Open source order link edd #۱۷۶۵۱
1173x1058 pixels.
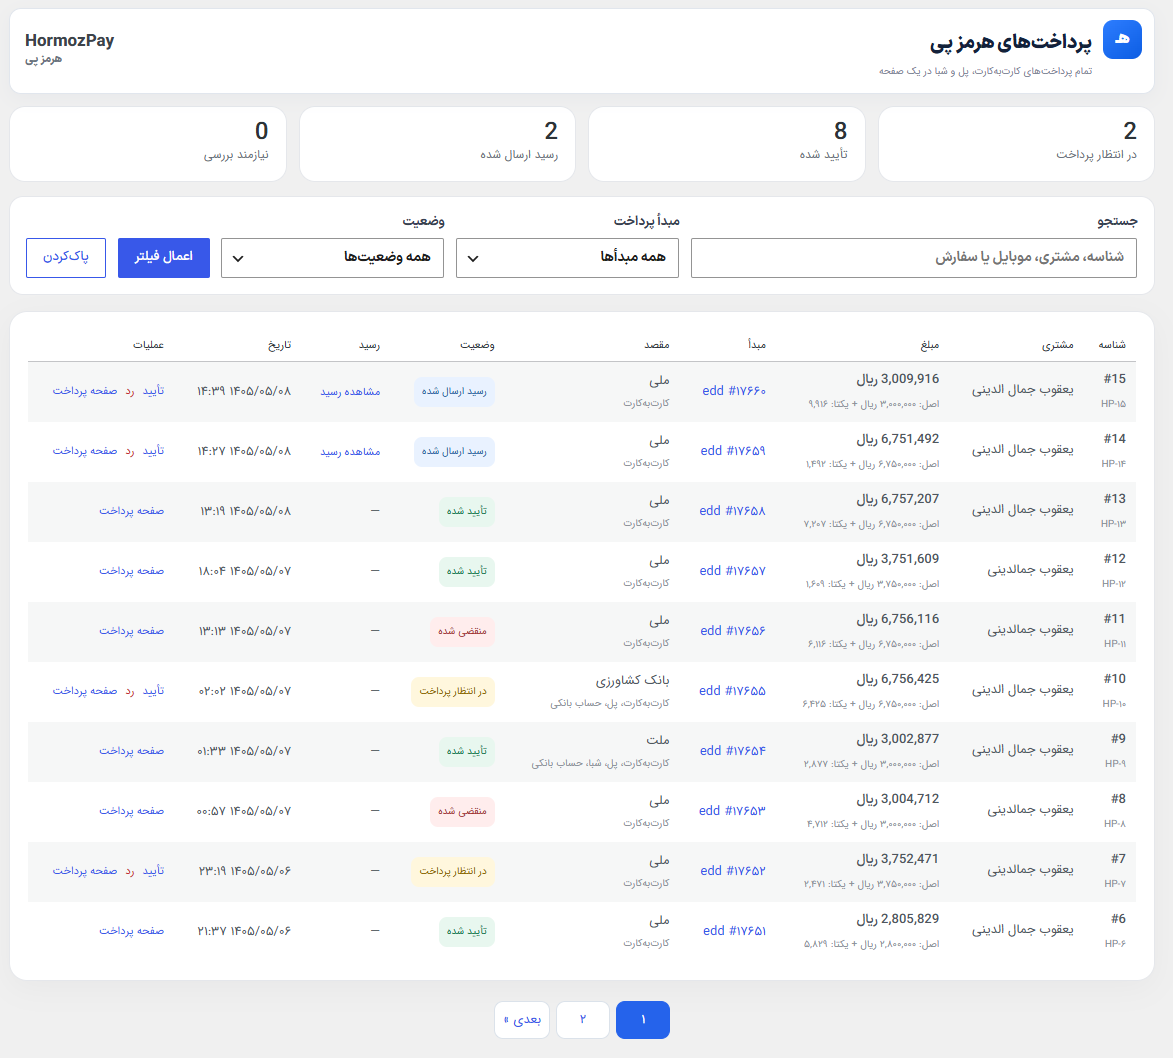(x=735, y=931)
